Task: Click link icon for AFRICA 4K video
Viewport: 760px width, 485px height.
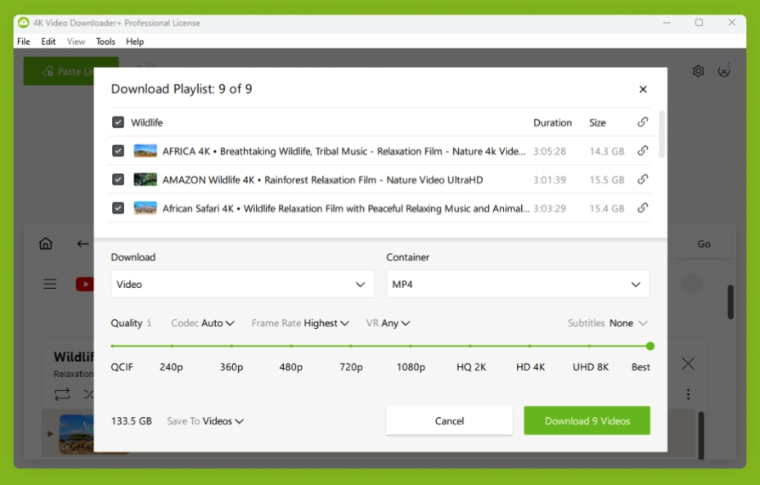Action: pyautogui.click(x=642, y=151)
